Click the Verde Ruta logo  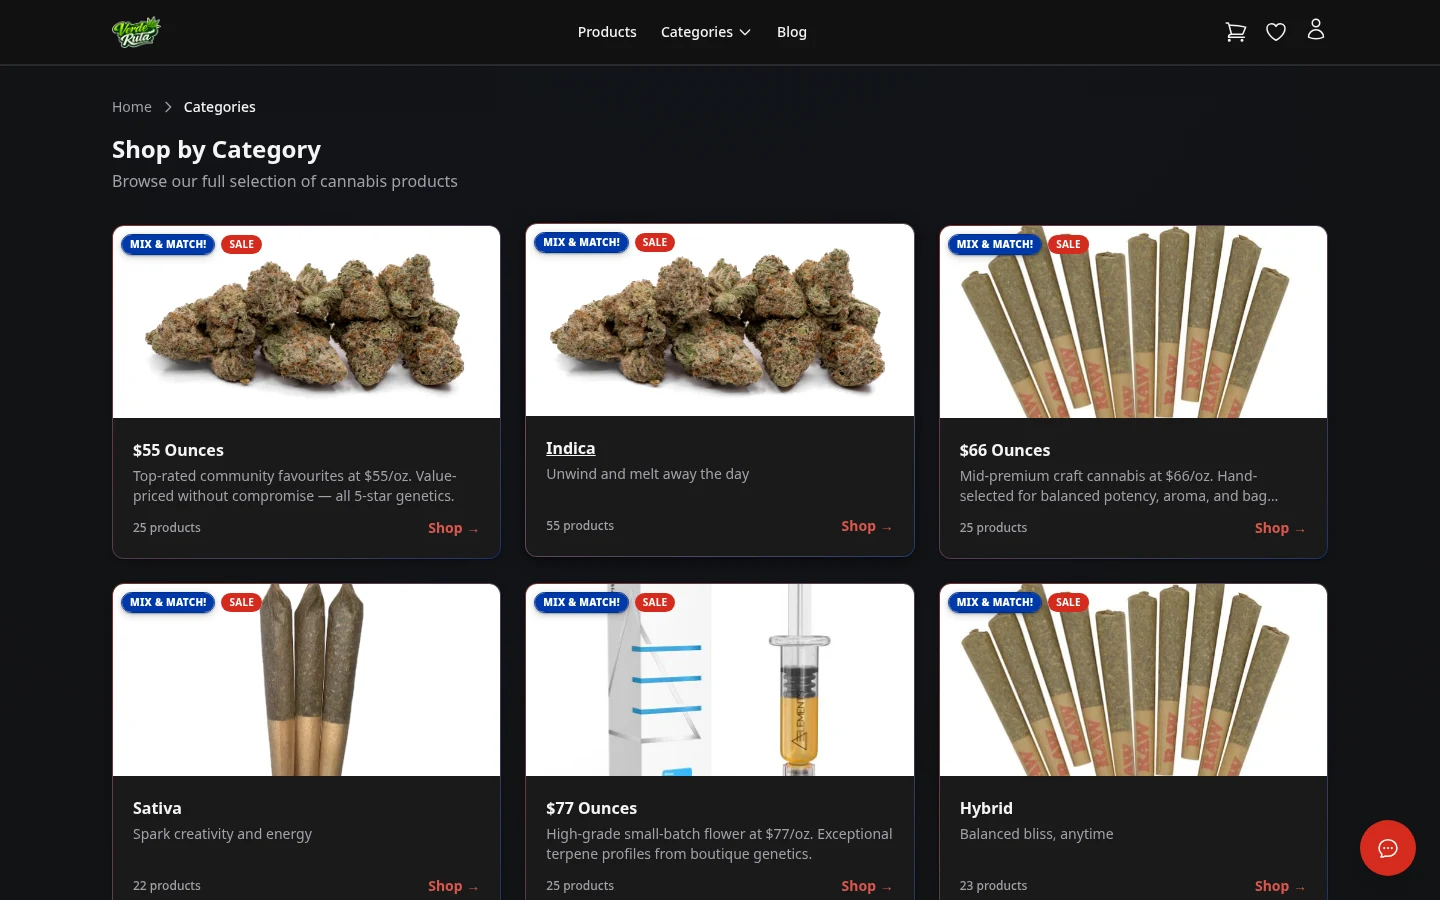pyautogui.click(x=136, y=31)
